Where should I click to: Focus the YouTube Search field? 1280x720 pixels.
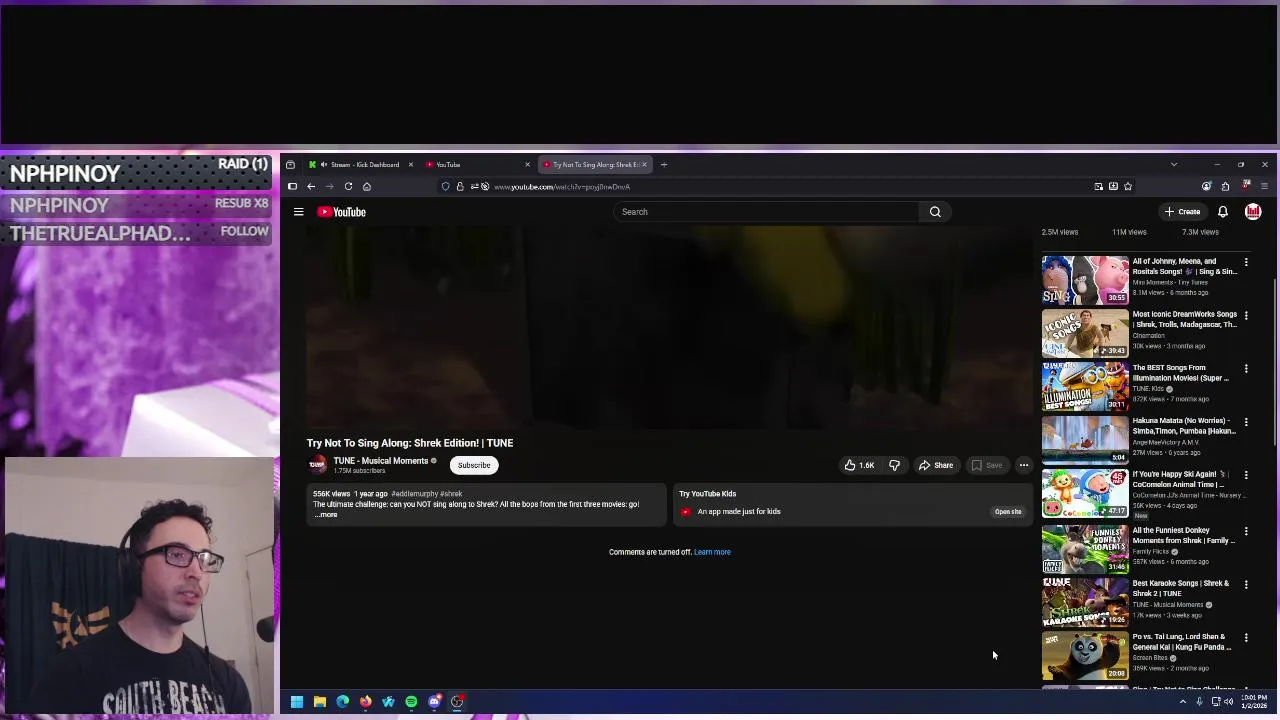767,212
